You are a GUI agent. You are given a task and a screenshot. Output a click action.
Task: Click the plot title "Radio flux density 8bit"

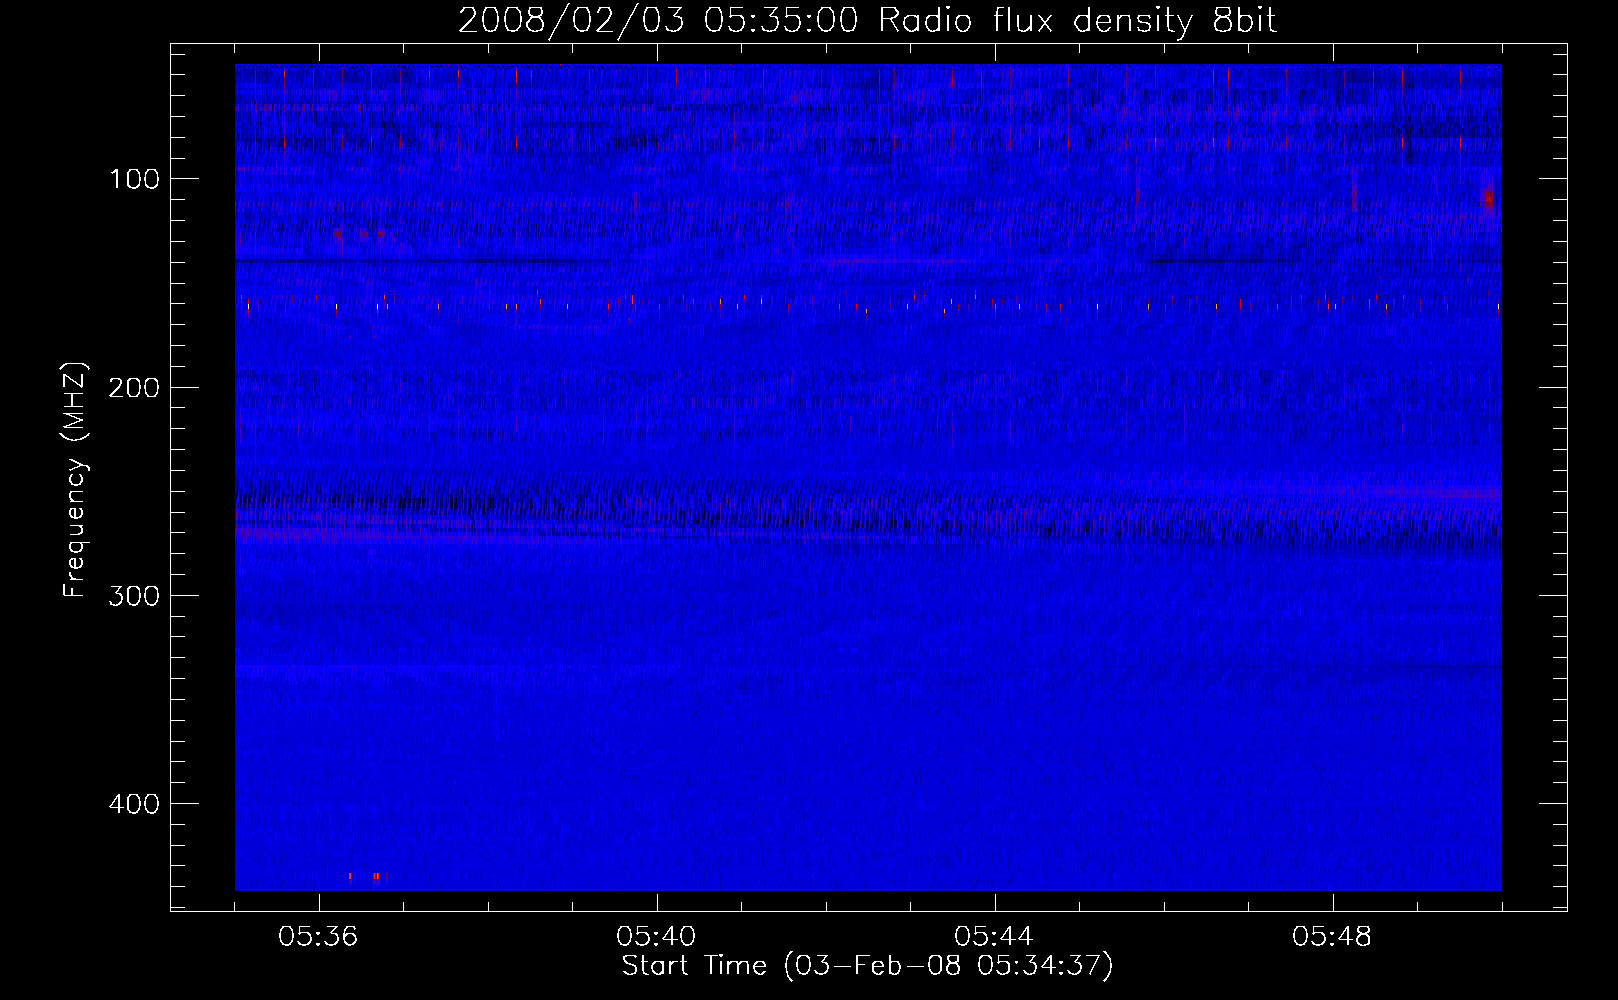click(x=1078, y=21)
